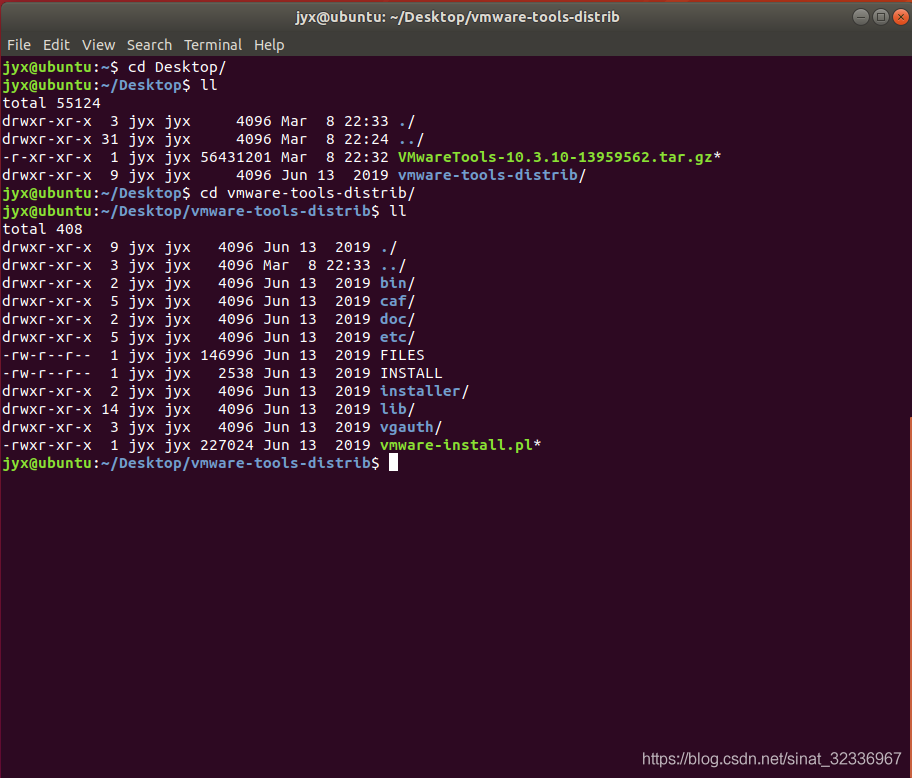Click the '22:32' timestamp
Image resolution: width=912 pixels, height=778 pixels.
(x=366, y=157)
